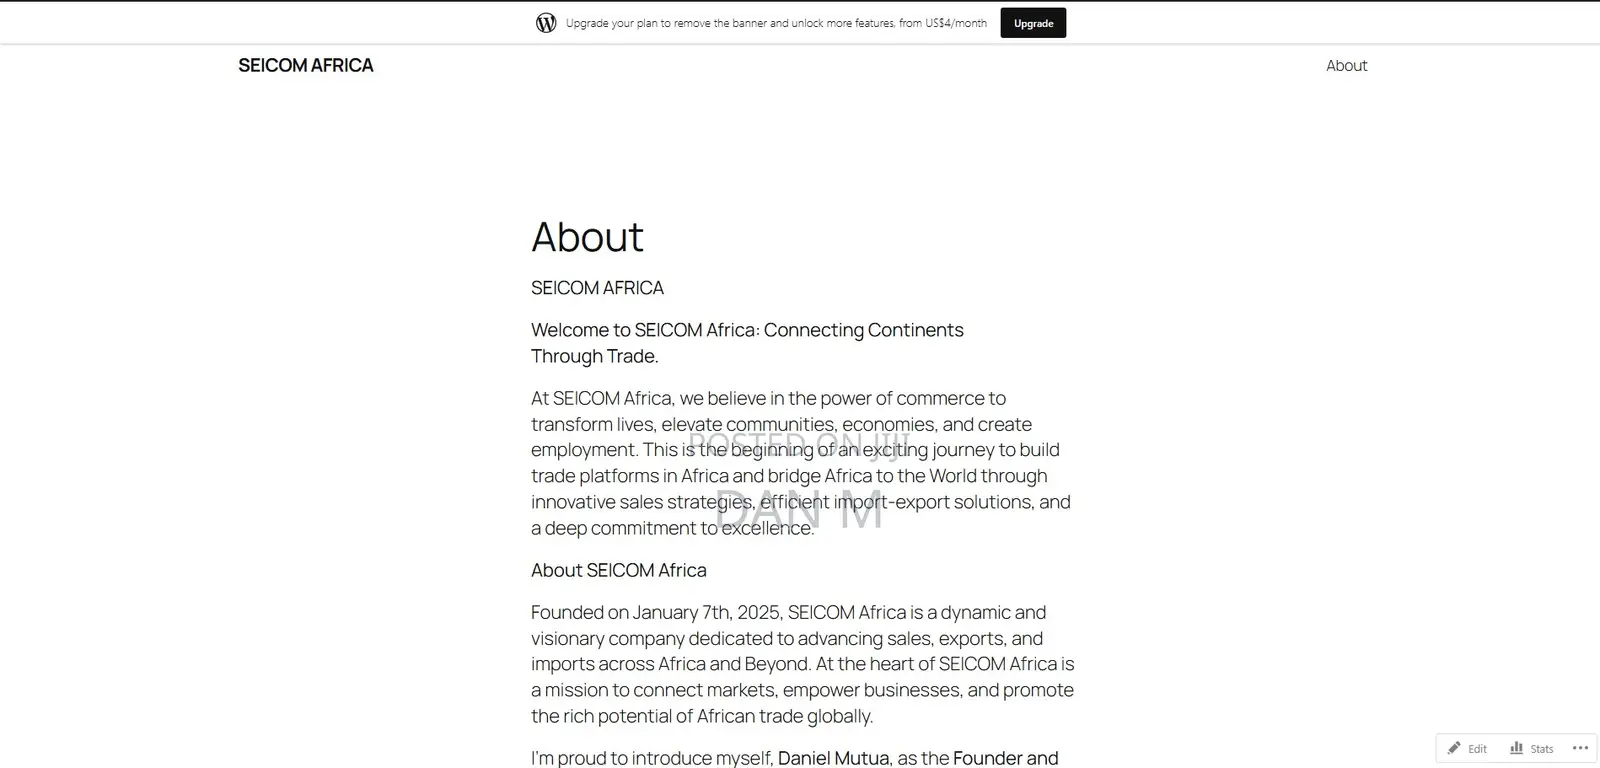The height and width of the screenshot is (768, 1600).
Task: Click the WordPress logo in the banner
Action: [546, 23]
